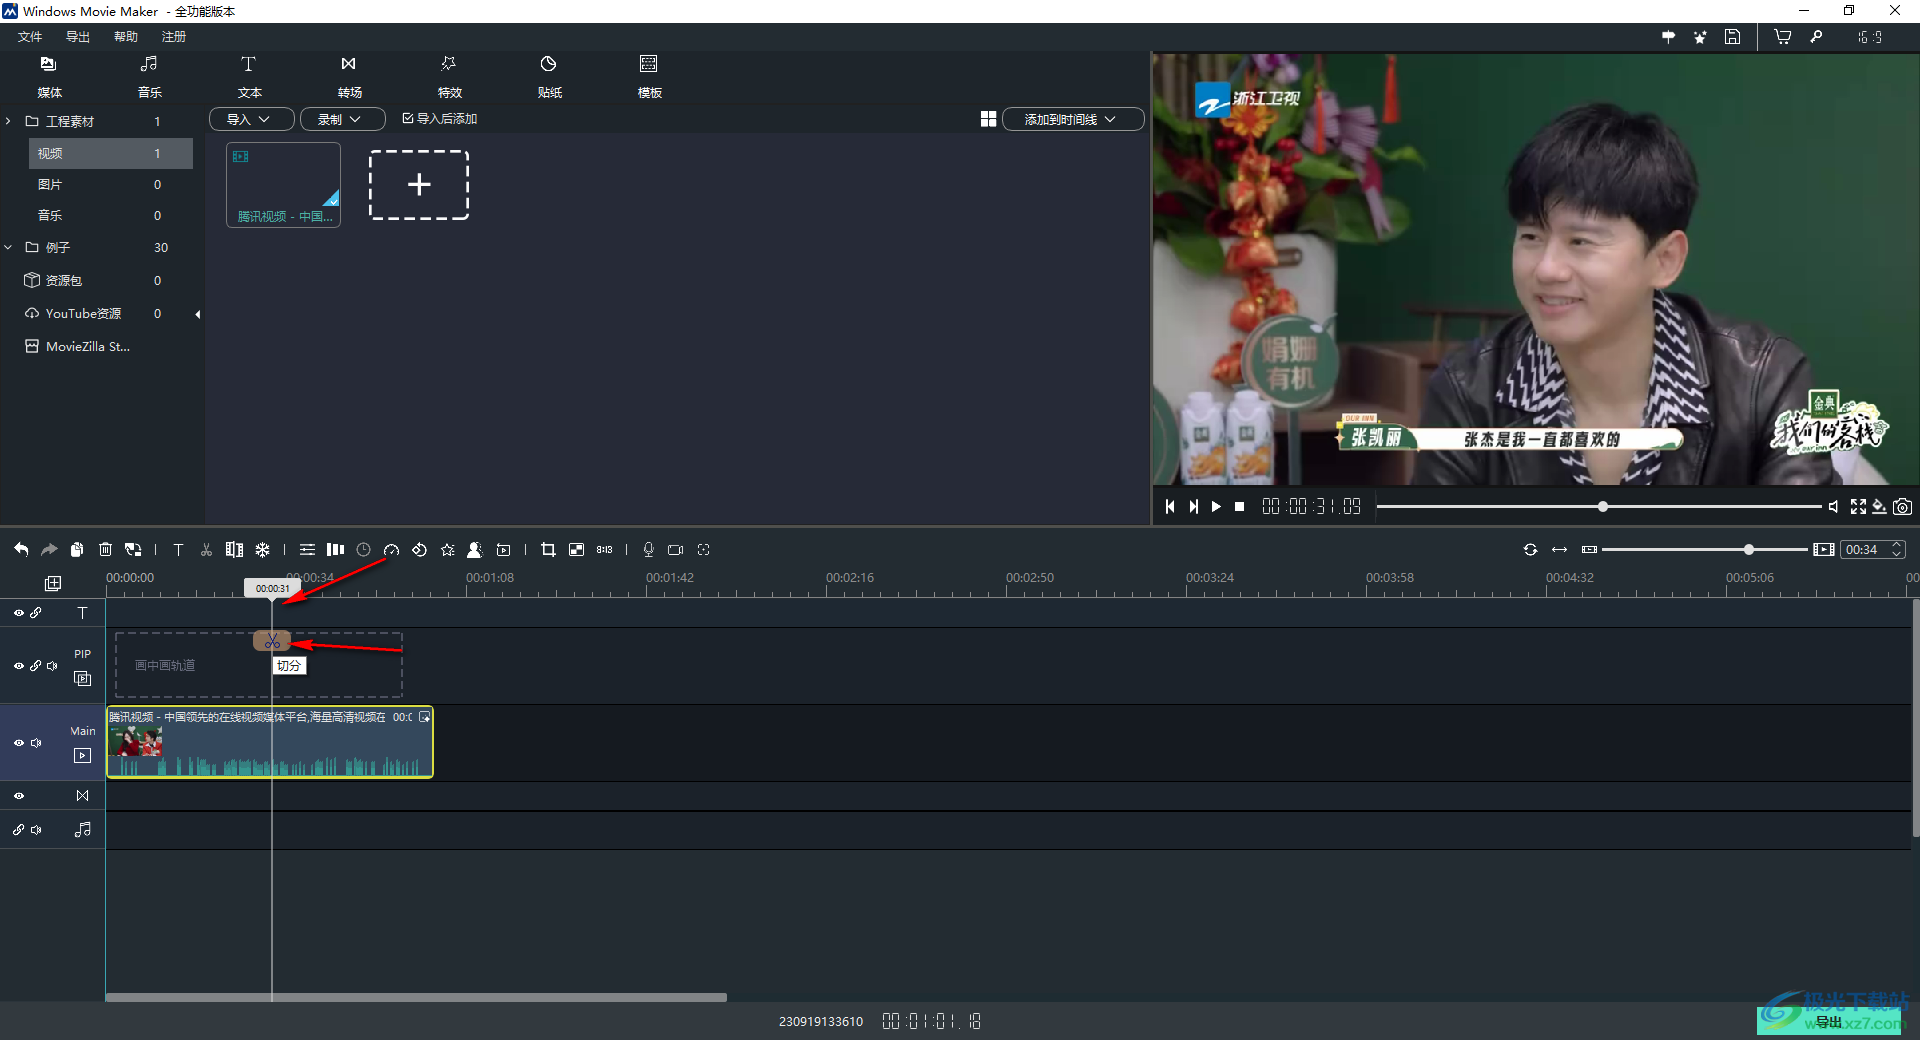Open the 注册 menu
The width and height of the screenshot is (1920, 1040).
(174, 37)
